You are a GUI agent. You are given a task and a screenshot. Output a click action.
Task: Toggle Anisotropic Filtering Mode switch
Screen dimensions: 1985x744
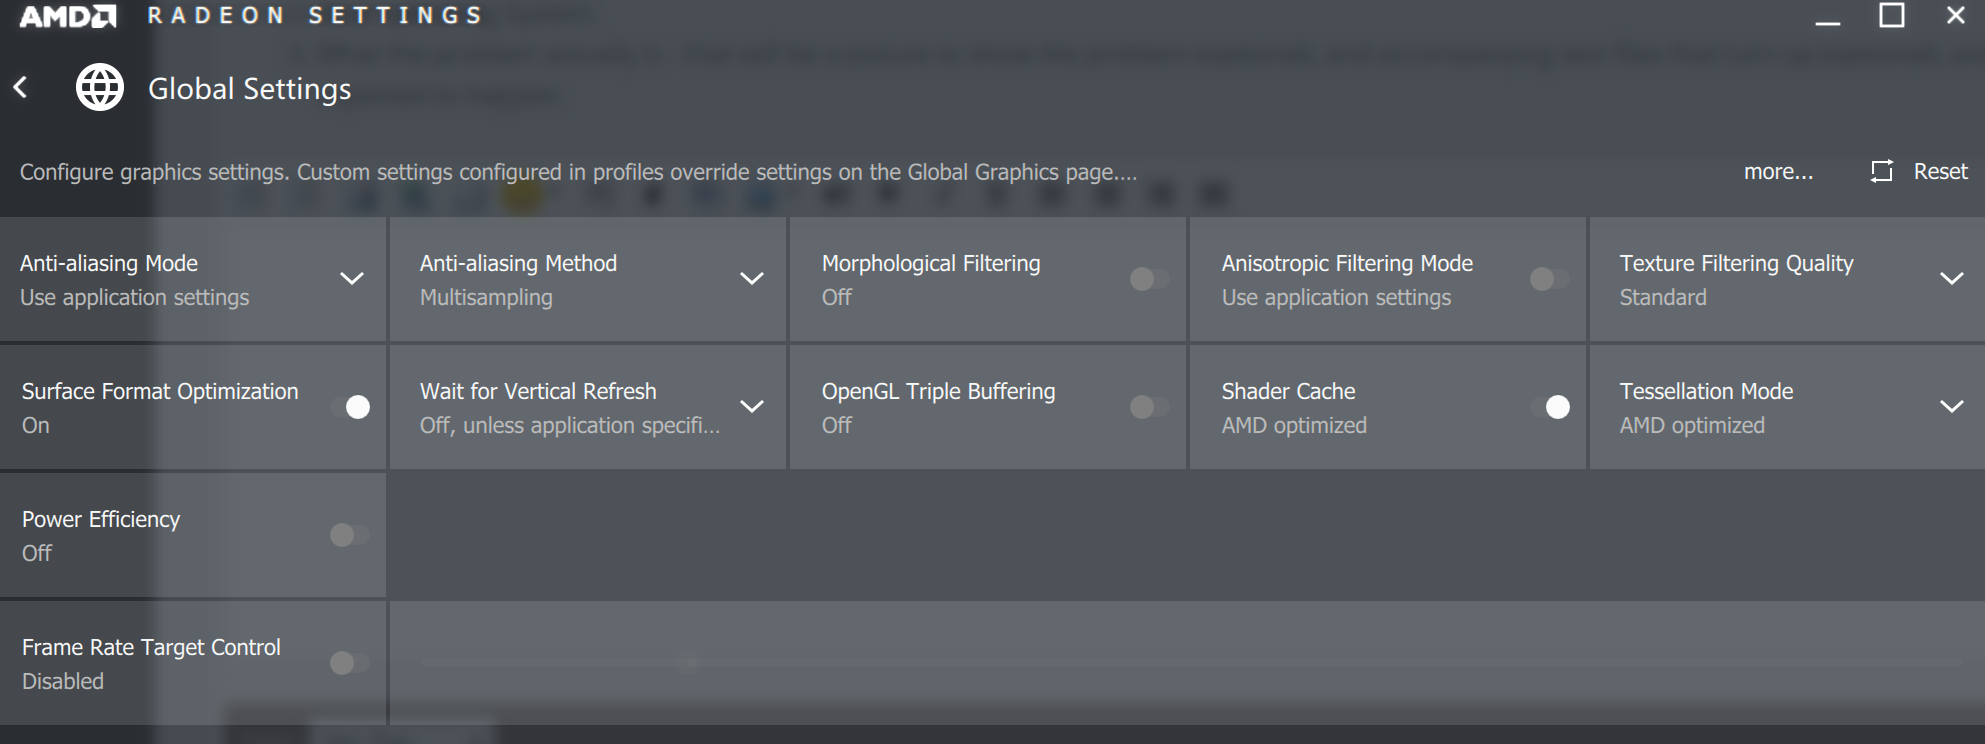tap(1549, 279)
